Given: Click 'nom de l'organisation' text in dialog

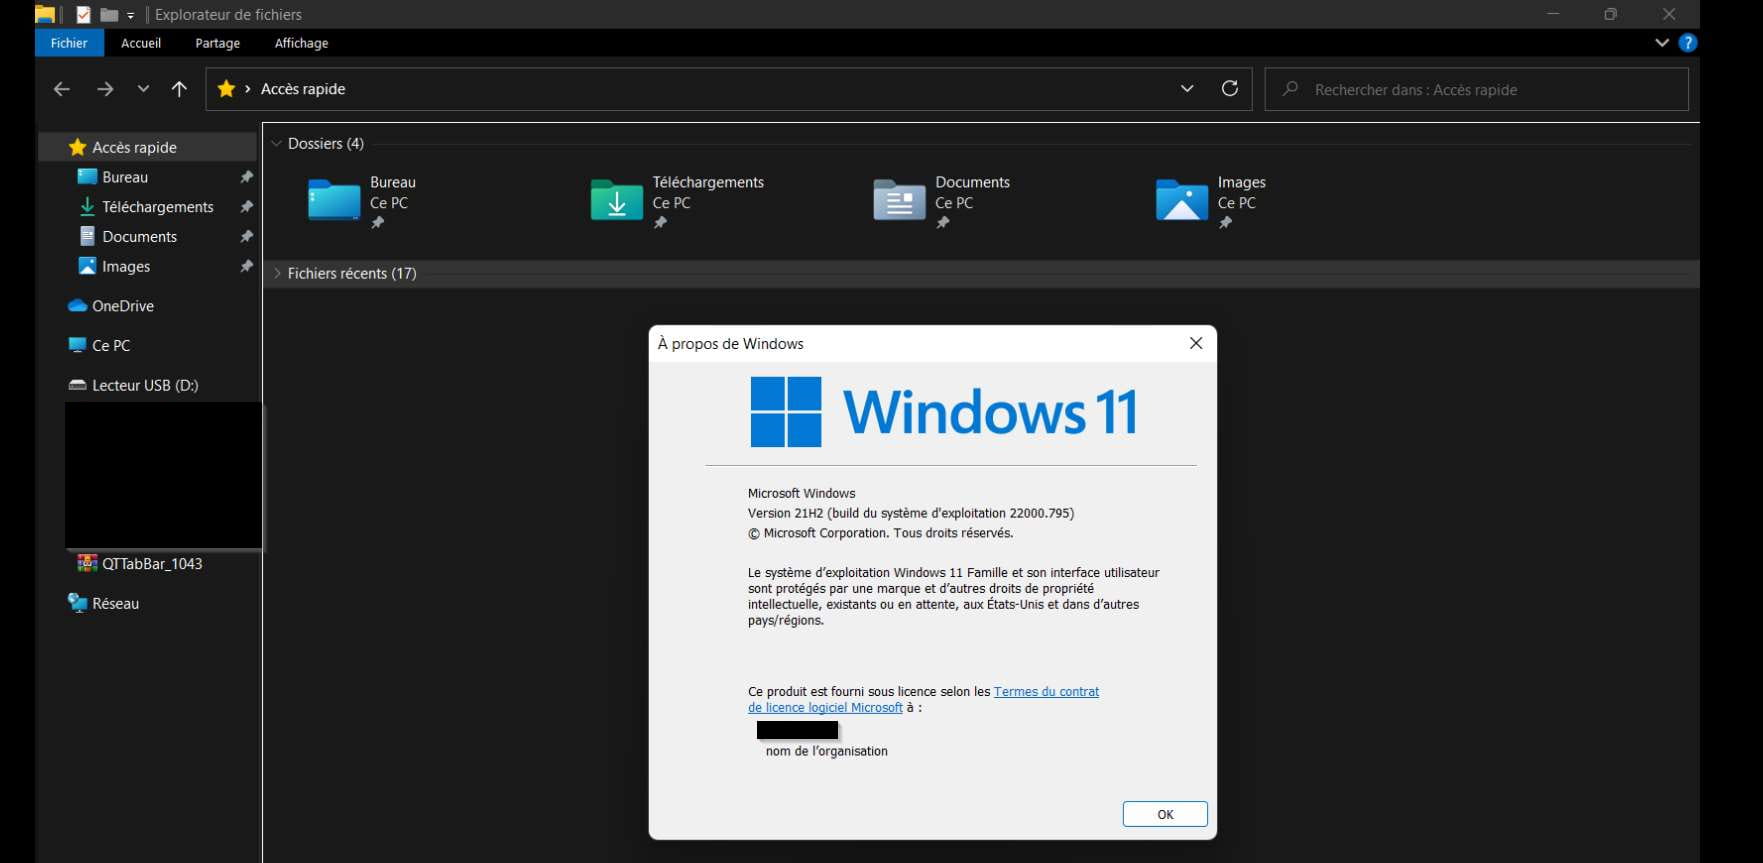Looking at the screenshot, I should (x=827, y=751).
